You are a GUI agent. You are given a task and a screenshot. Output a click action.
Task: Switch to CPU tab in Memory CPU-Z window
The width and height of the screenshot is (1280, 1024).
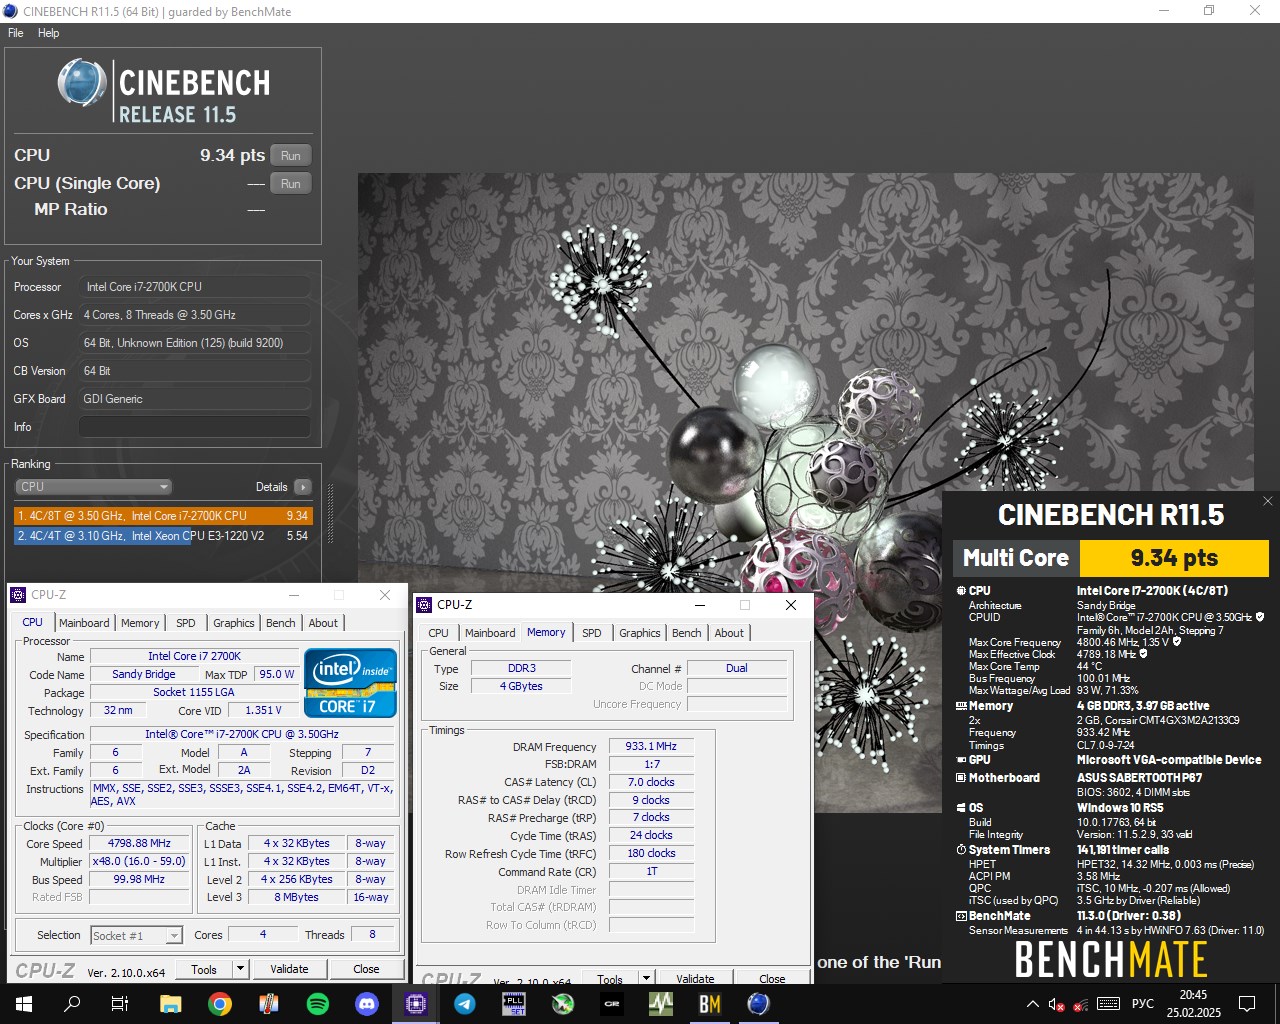click(x=438, y=633)
